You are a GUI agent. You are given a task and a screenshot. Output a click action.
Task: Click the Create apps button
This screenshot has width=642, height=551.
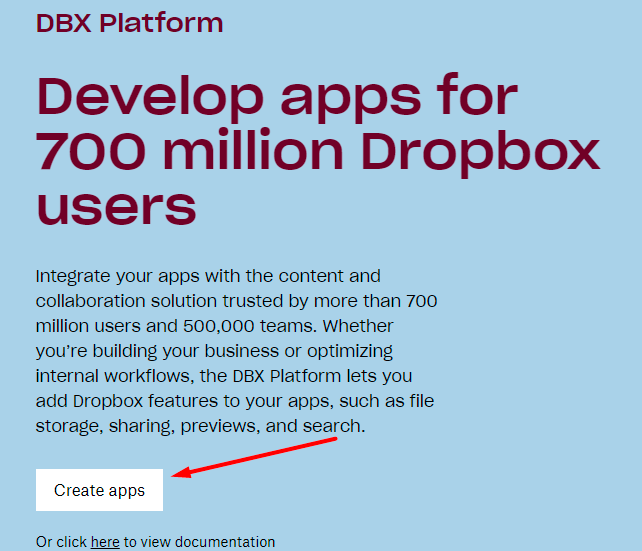99,490
